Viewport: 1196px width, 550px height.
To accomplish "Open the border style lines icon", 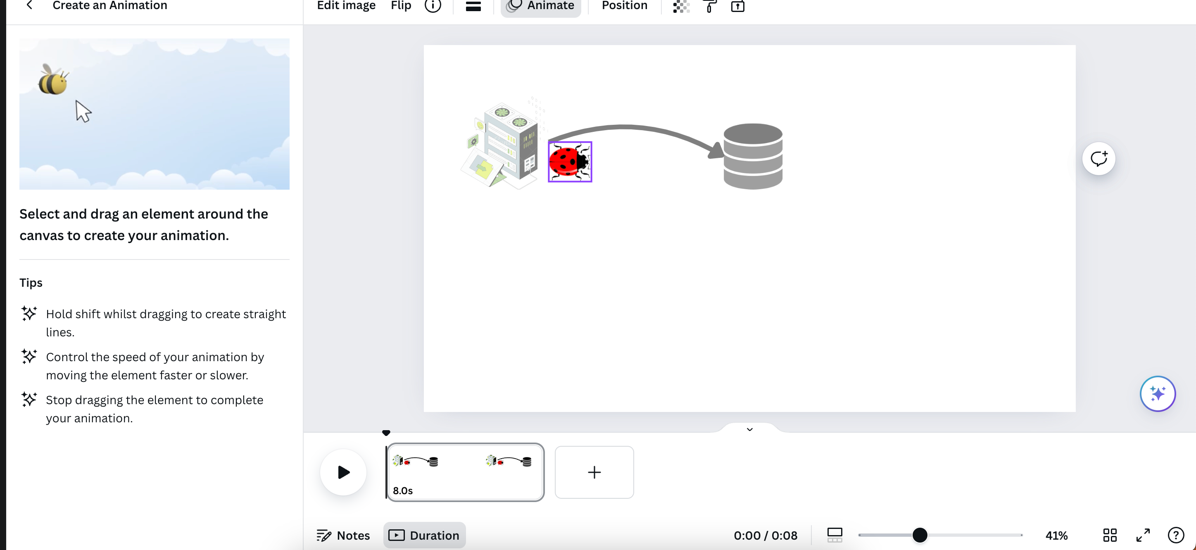I will tap(473, 6).
